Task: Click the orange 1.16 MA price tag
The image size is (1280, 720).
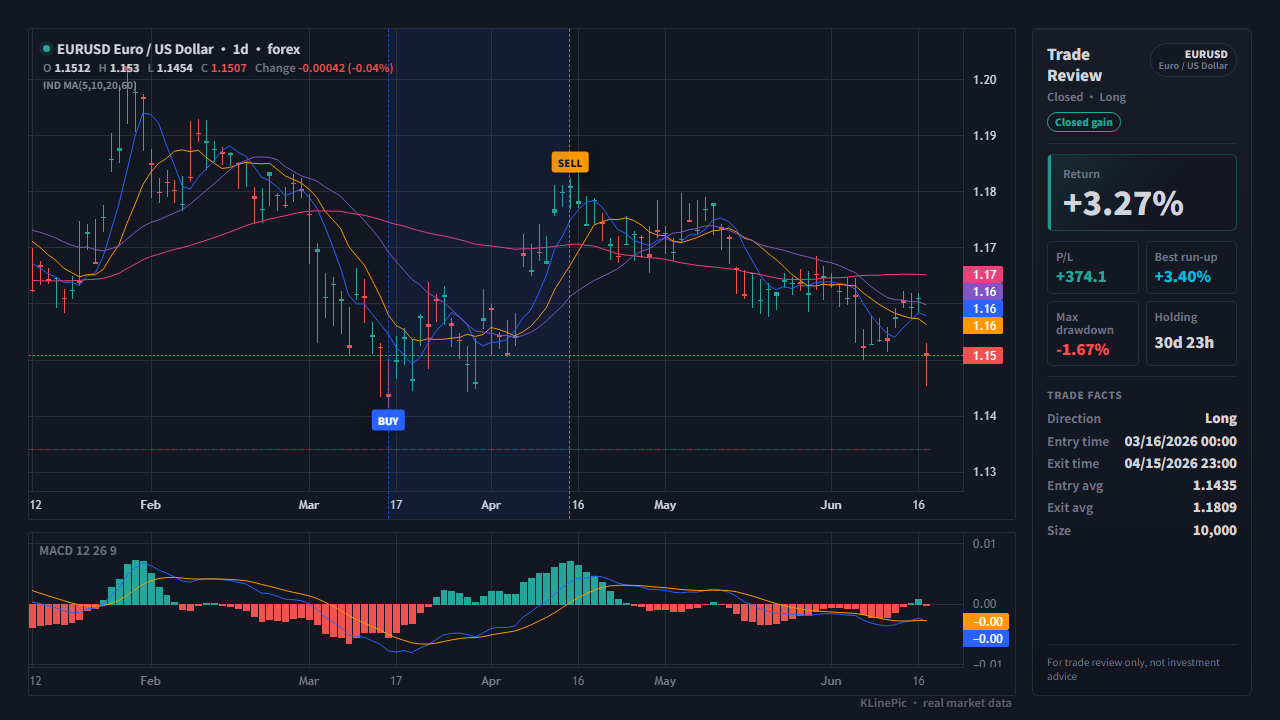Action: (982, 326)
